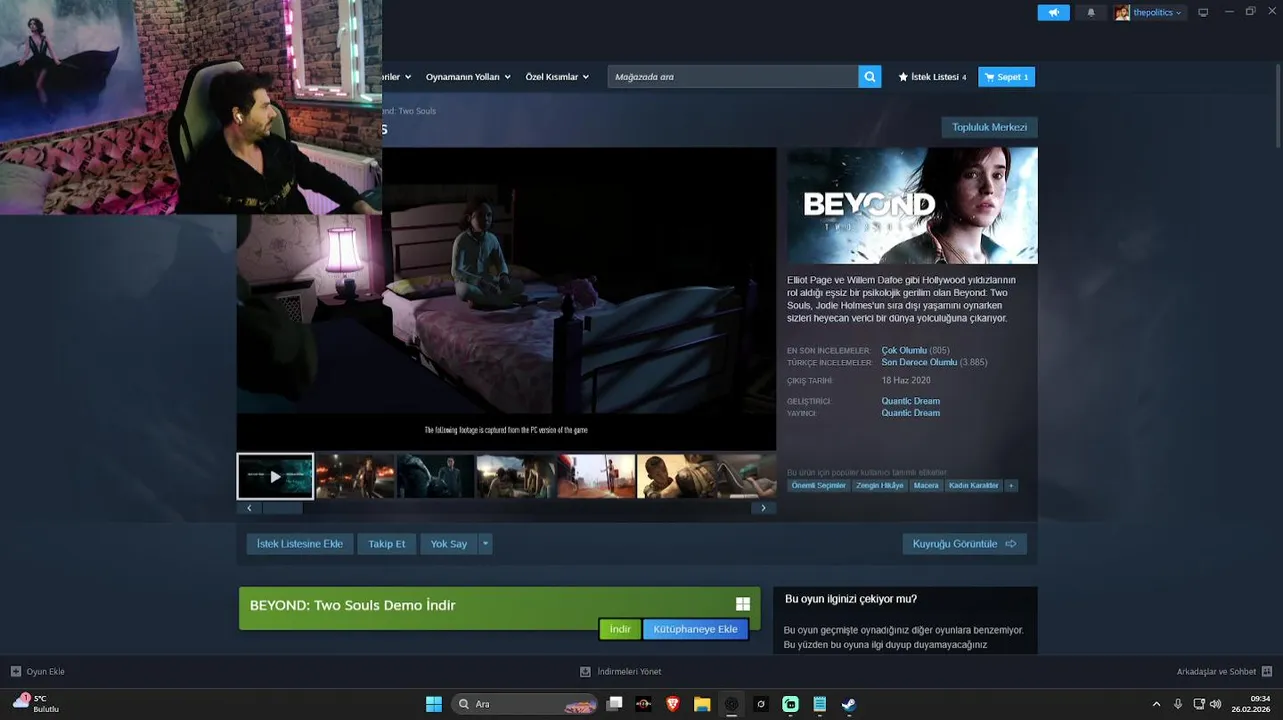Expand the Oynamanın Yolları menu
1283x720 pixels.
468,77
